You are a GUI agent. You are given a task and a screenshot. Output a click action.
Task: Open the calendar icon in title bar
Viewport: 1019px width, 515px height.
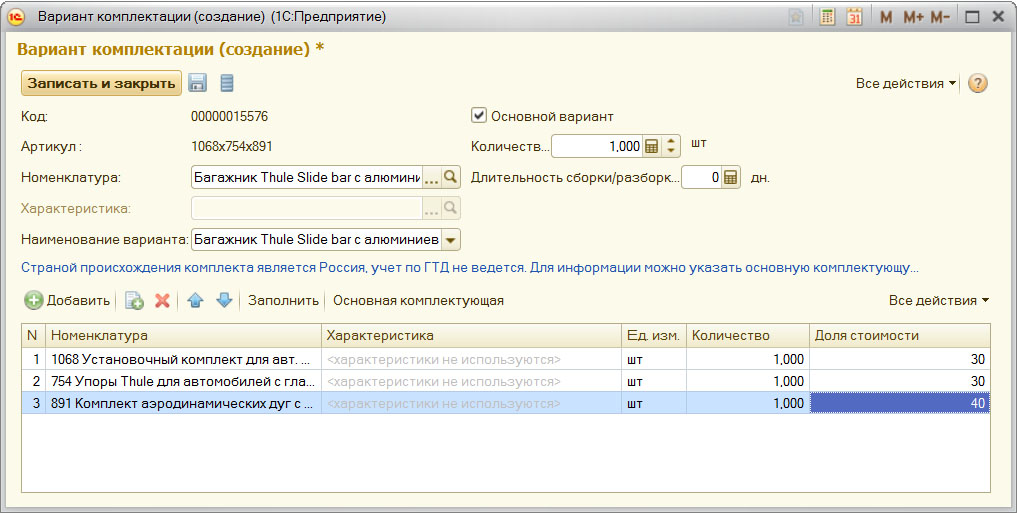pos(854,17)
